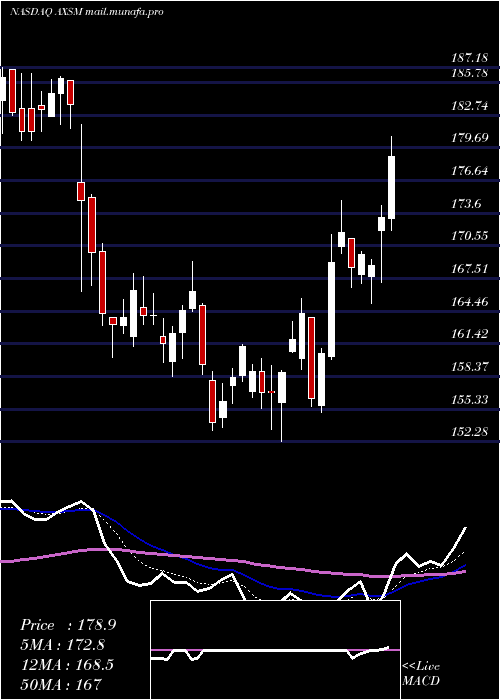Click the 161.42 price level label
The image size is (500, 700).
(470, 334)
